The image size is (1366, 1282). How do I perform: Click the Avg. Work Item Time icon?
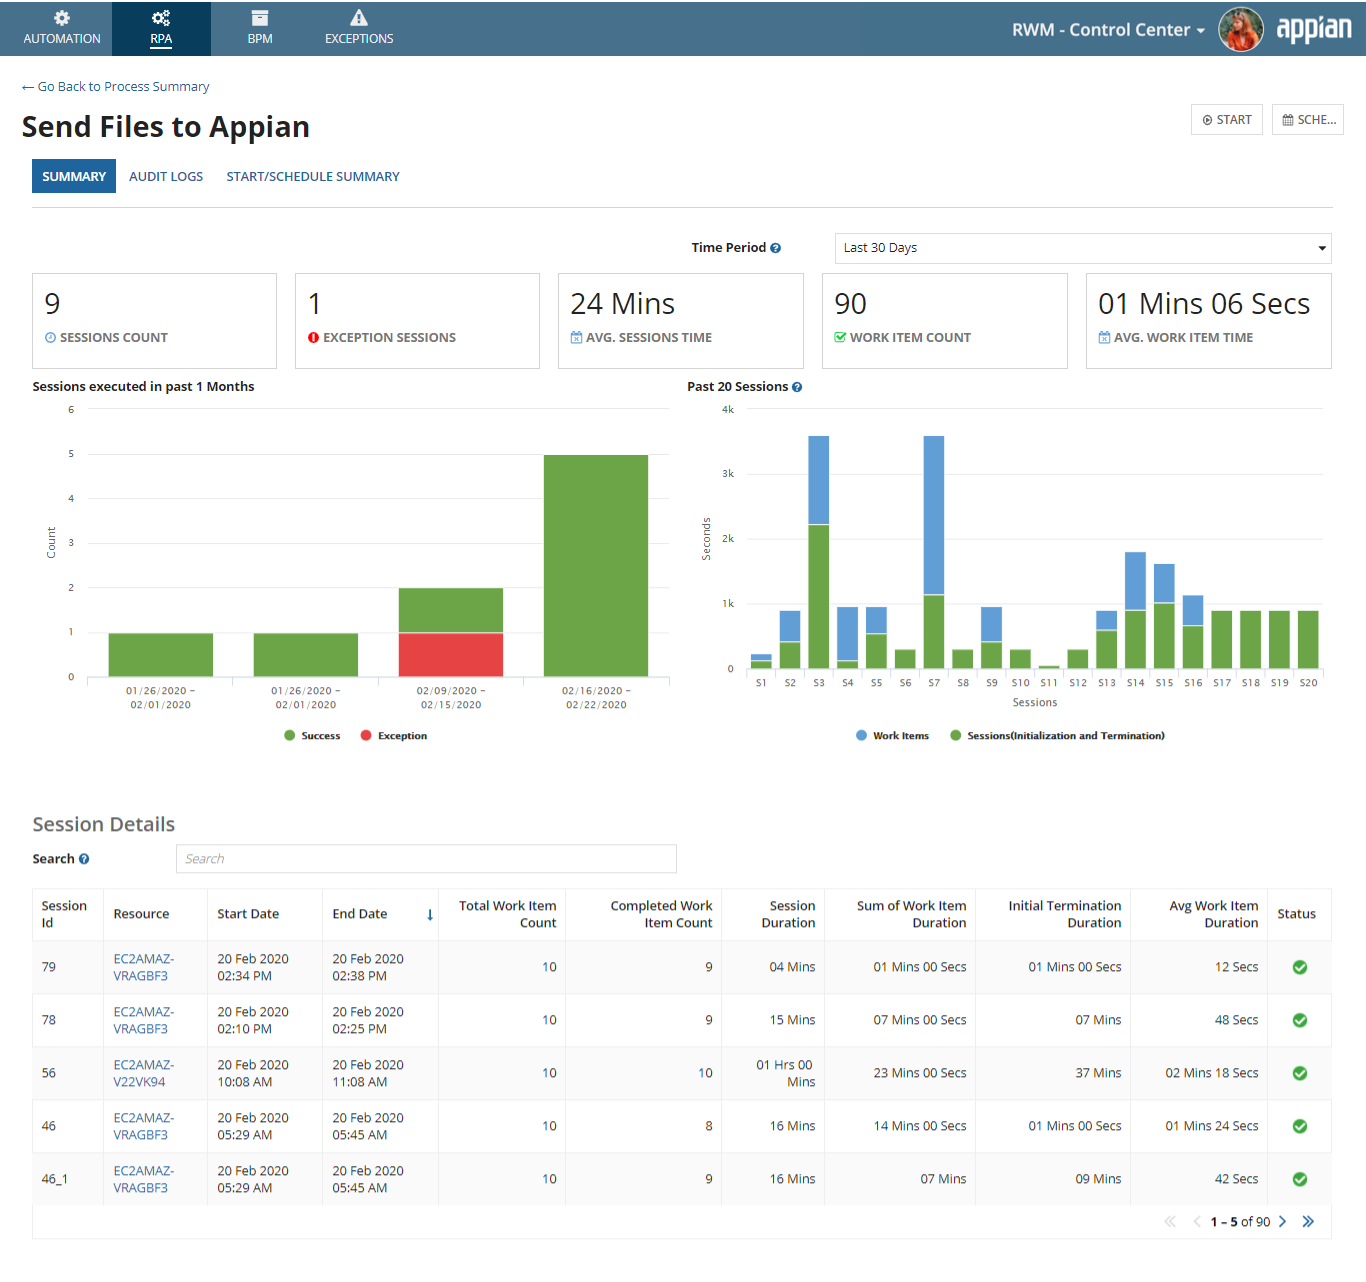pyautogui.click(x=1104, y=338)
